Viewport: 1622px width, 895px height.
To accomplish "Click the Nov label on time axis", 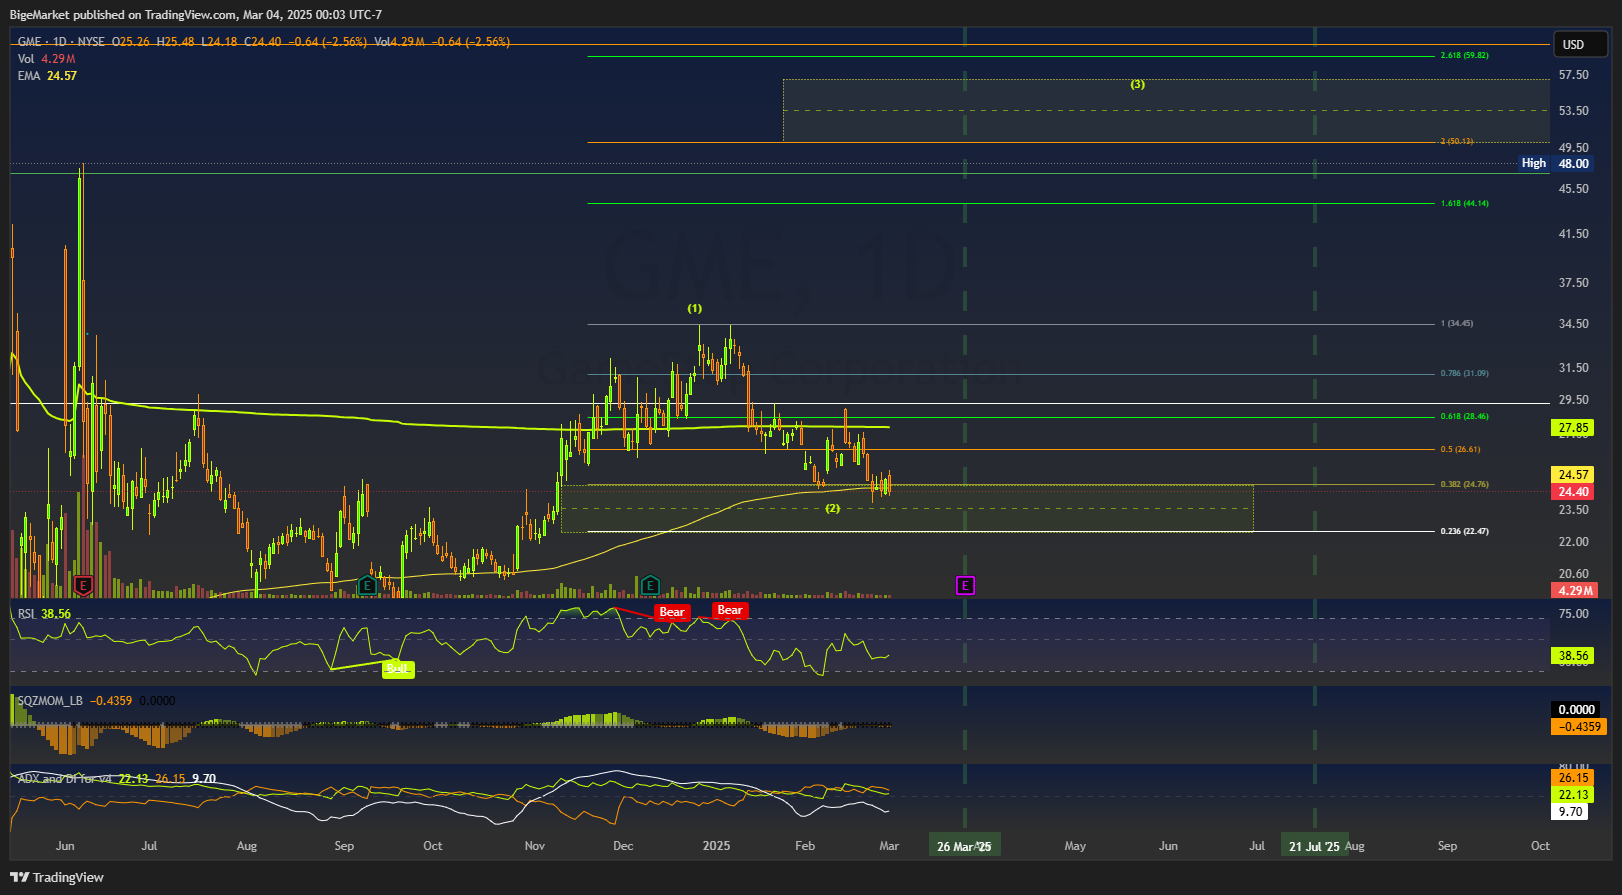I will click(x=535, y=846).
